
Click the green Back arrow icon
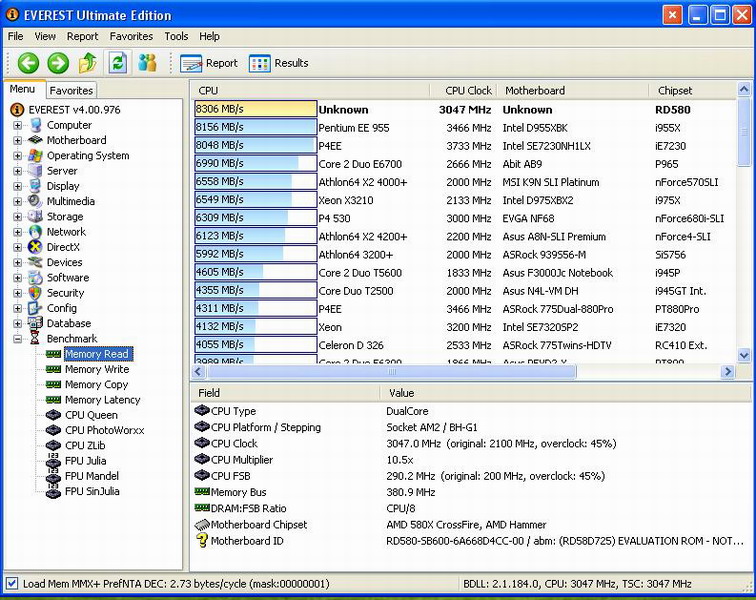[x=28, y=63]
